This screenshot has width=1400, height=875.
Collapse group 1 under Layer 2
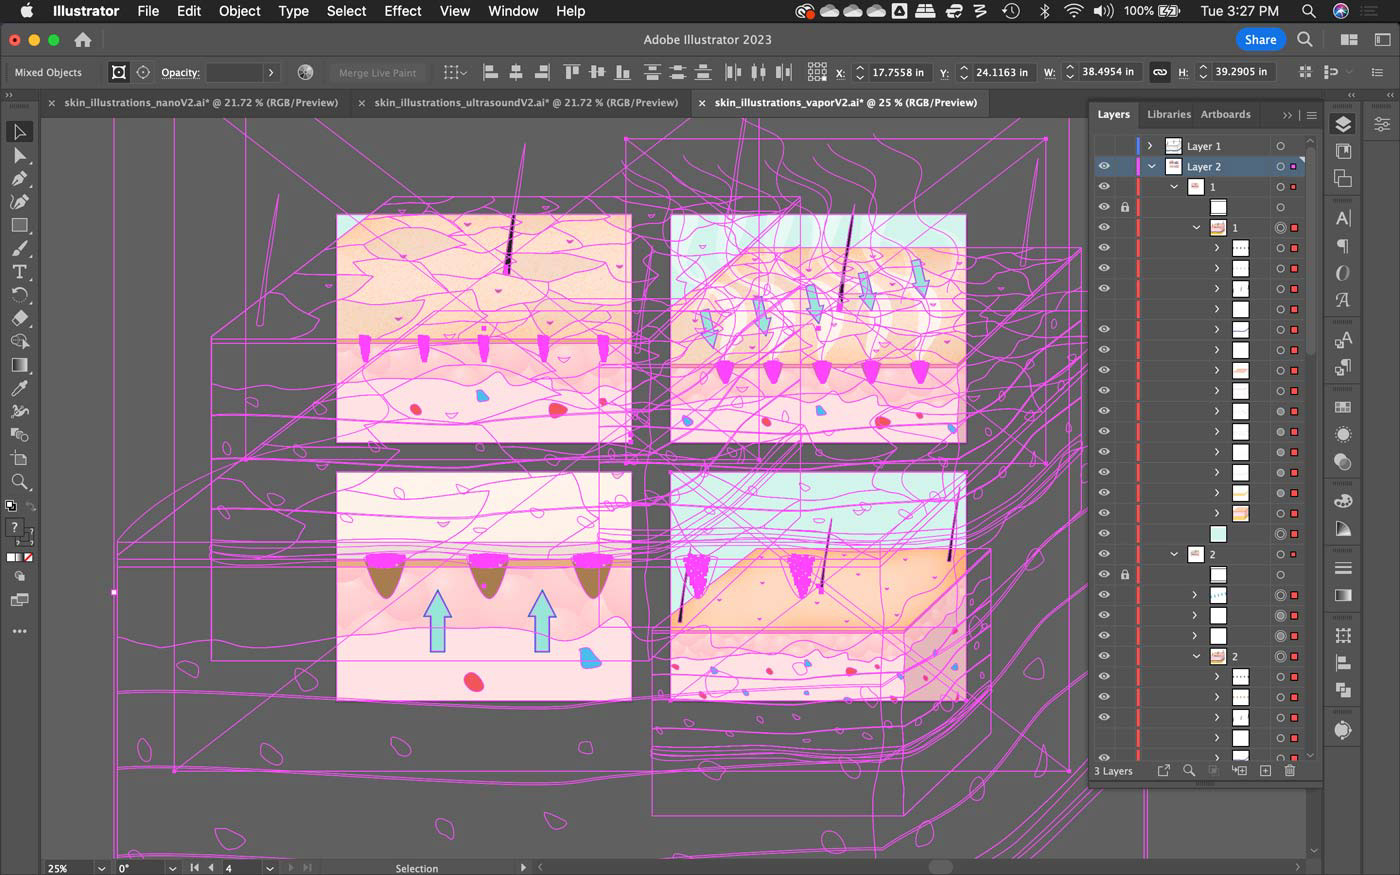point(1174,187)
